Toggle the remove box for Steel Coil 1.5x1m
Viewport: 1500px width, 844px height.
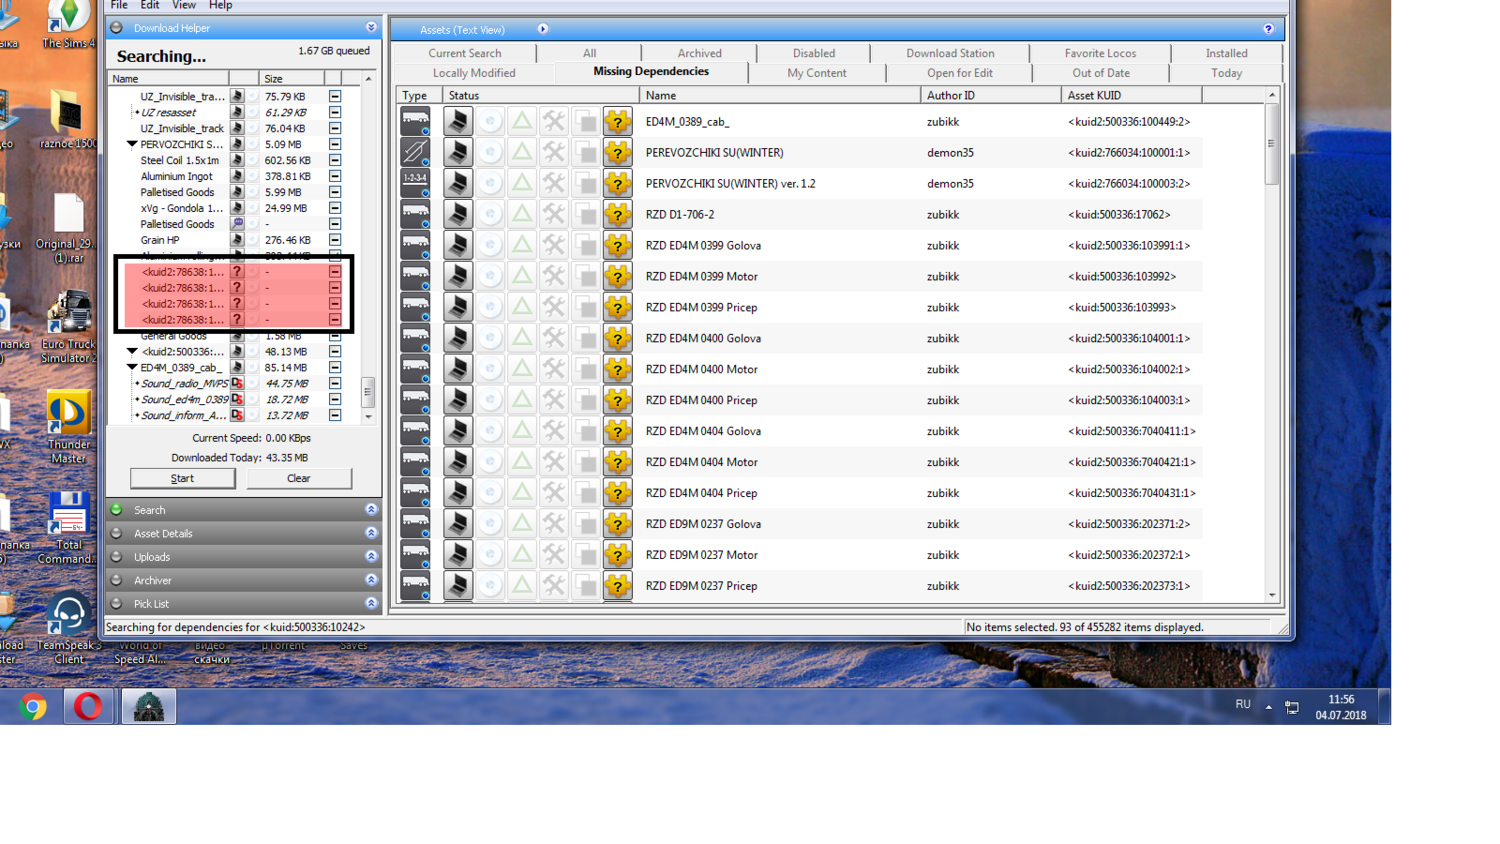tap(335, 160)
